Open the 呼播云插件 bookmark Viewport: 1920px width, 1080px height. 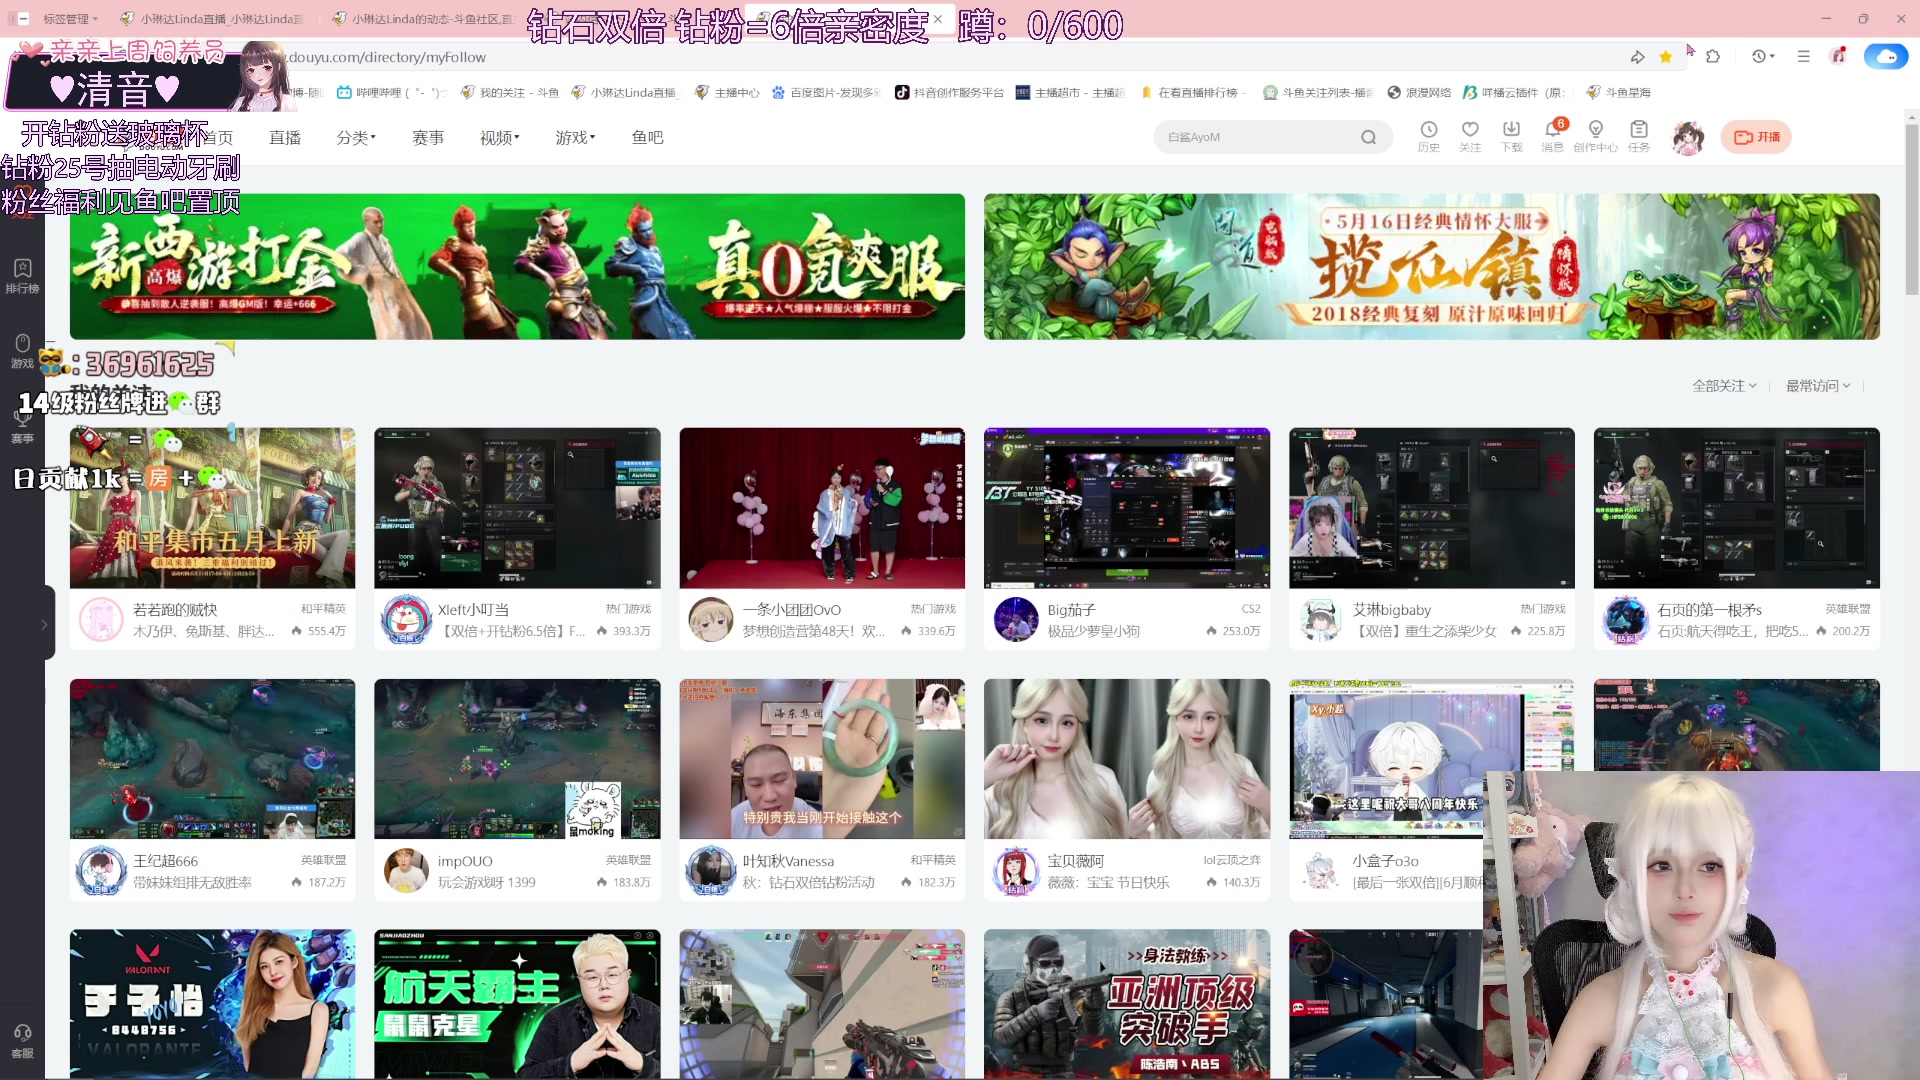click(x=1514, y=92)
